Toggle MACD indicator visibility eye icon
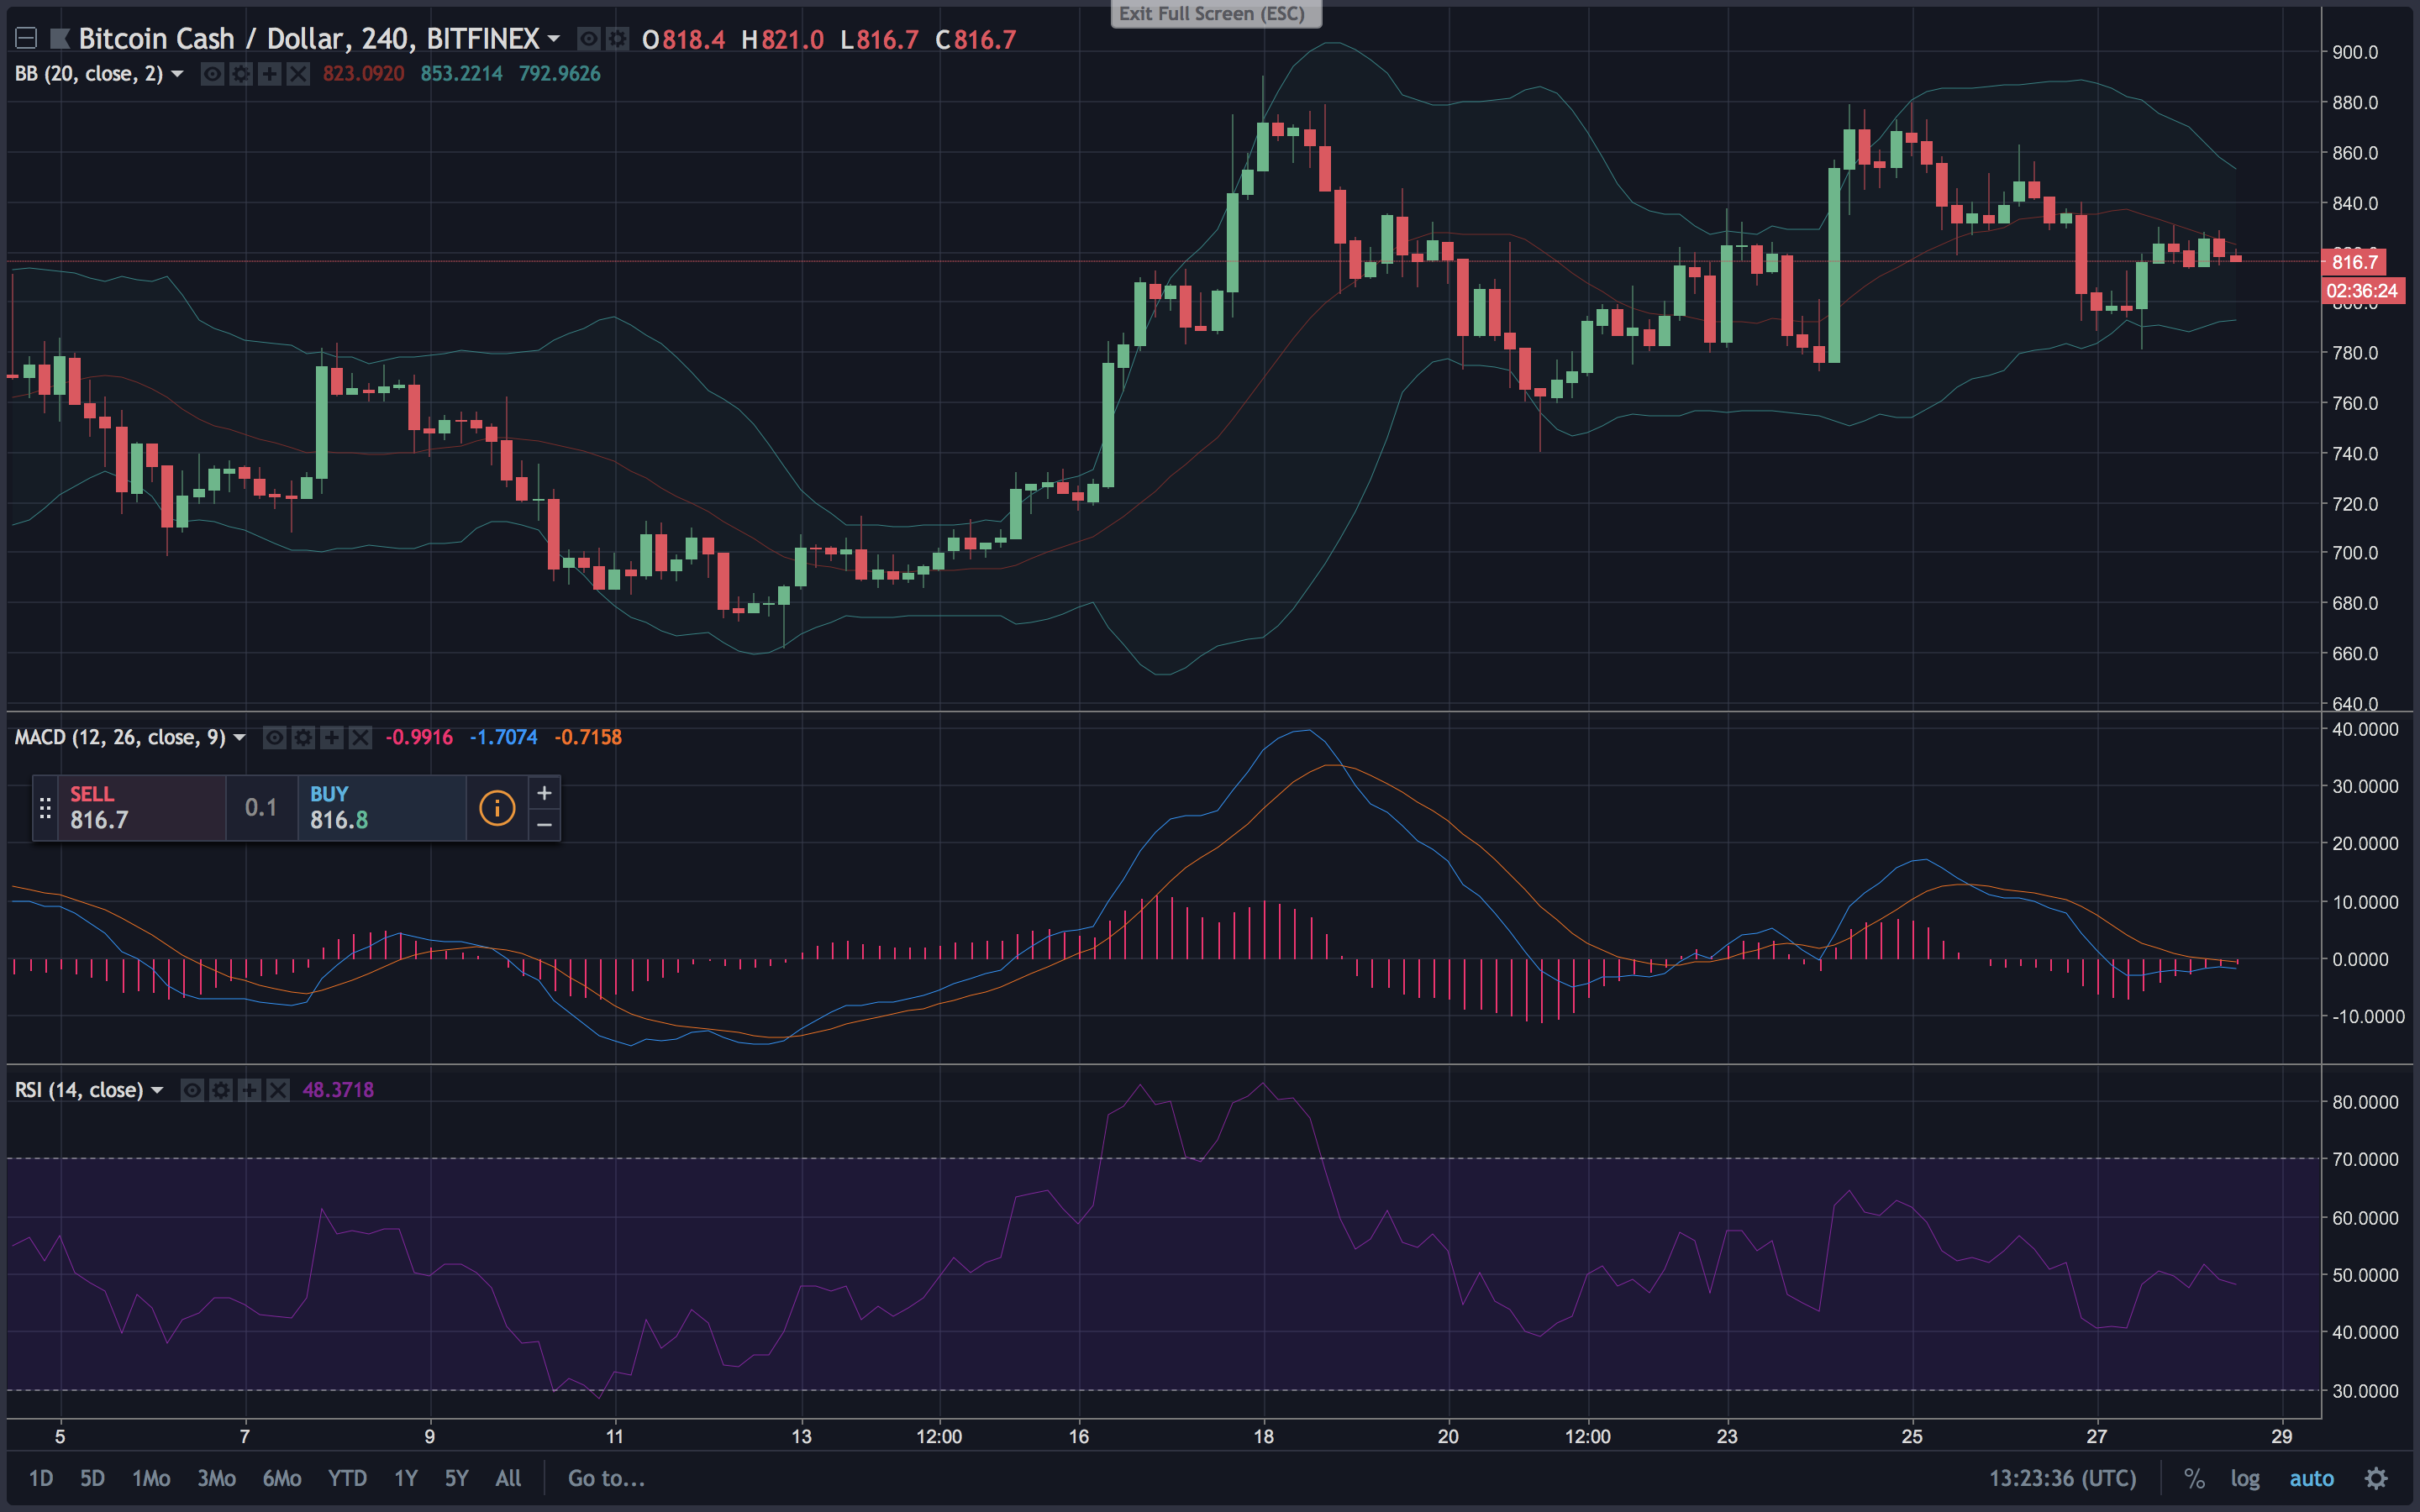 point(274,737)
